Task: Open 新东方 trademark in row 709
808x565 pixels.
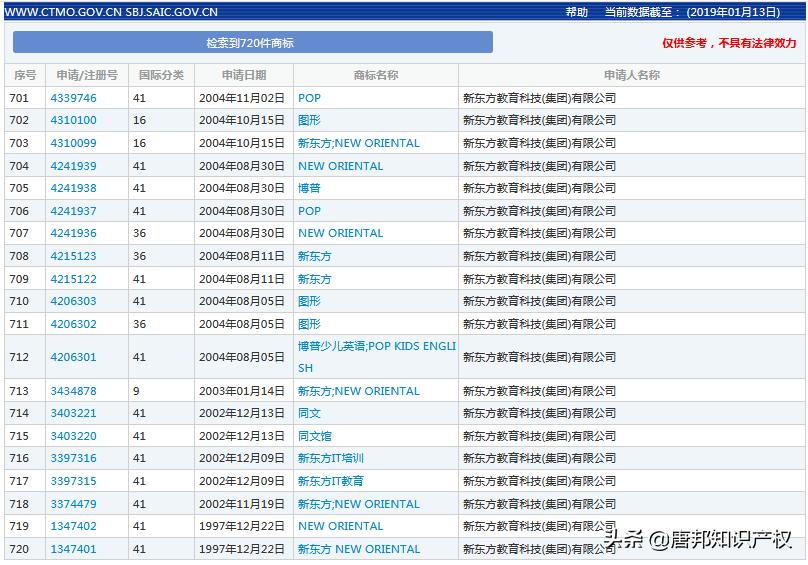Action: click(x=315, y=279)
